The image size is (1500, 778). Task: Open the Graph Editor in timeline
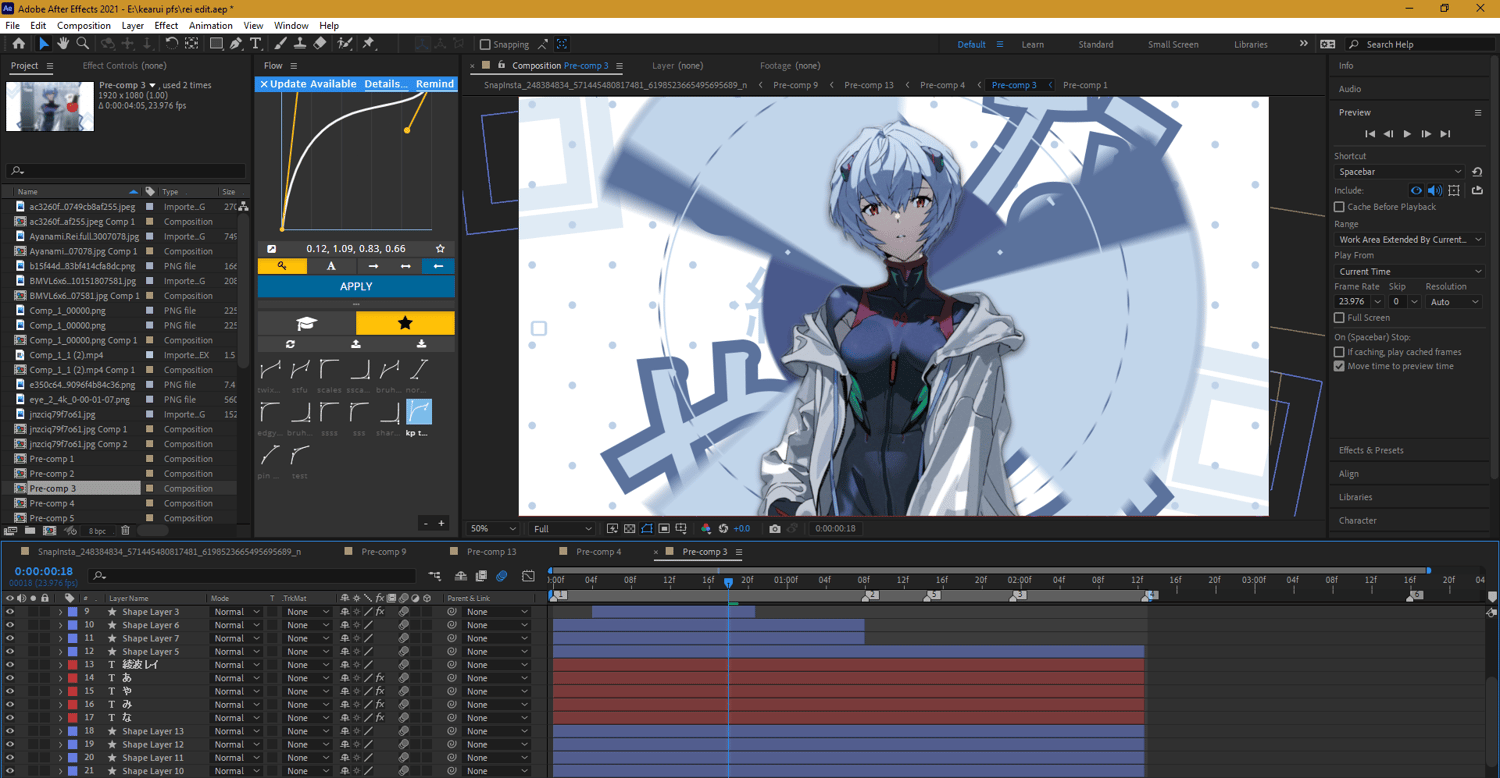(x=528, y=576)
